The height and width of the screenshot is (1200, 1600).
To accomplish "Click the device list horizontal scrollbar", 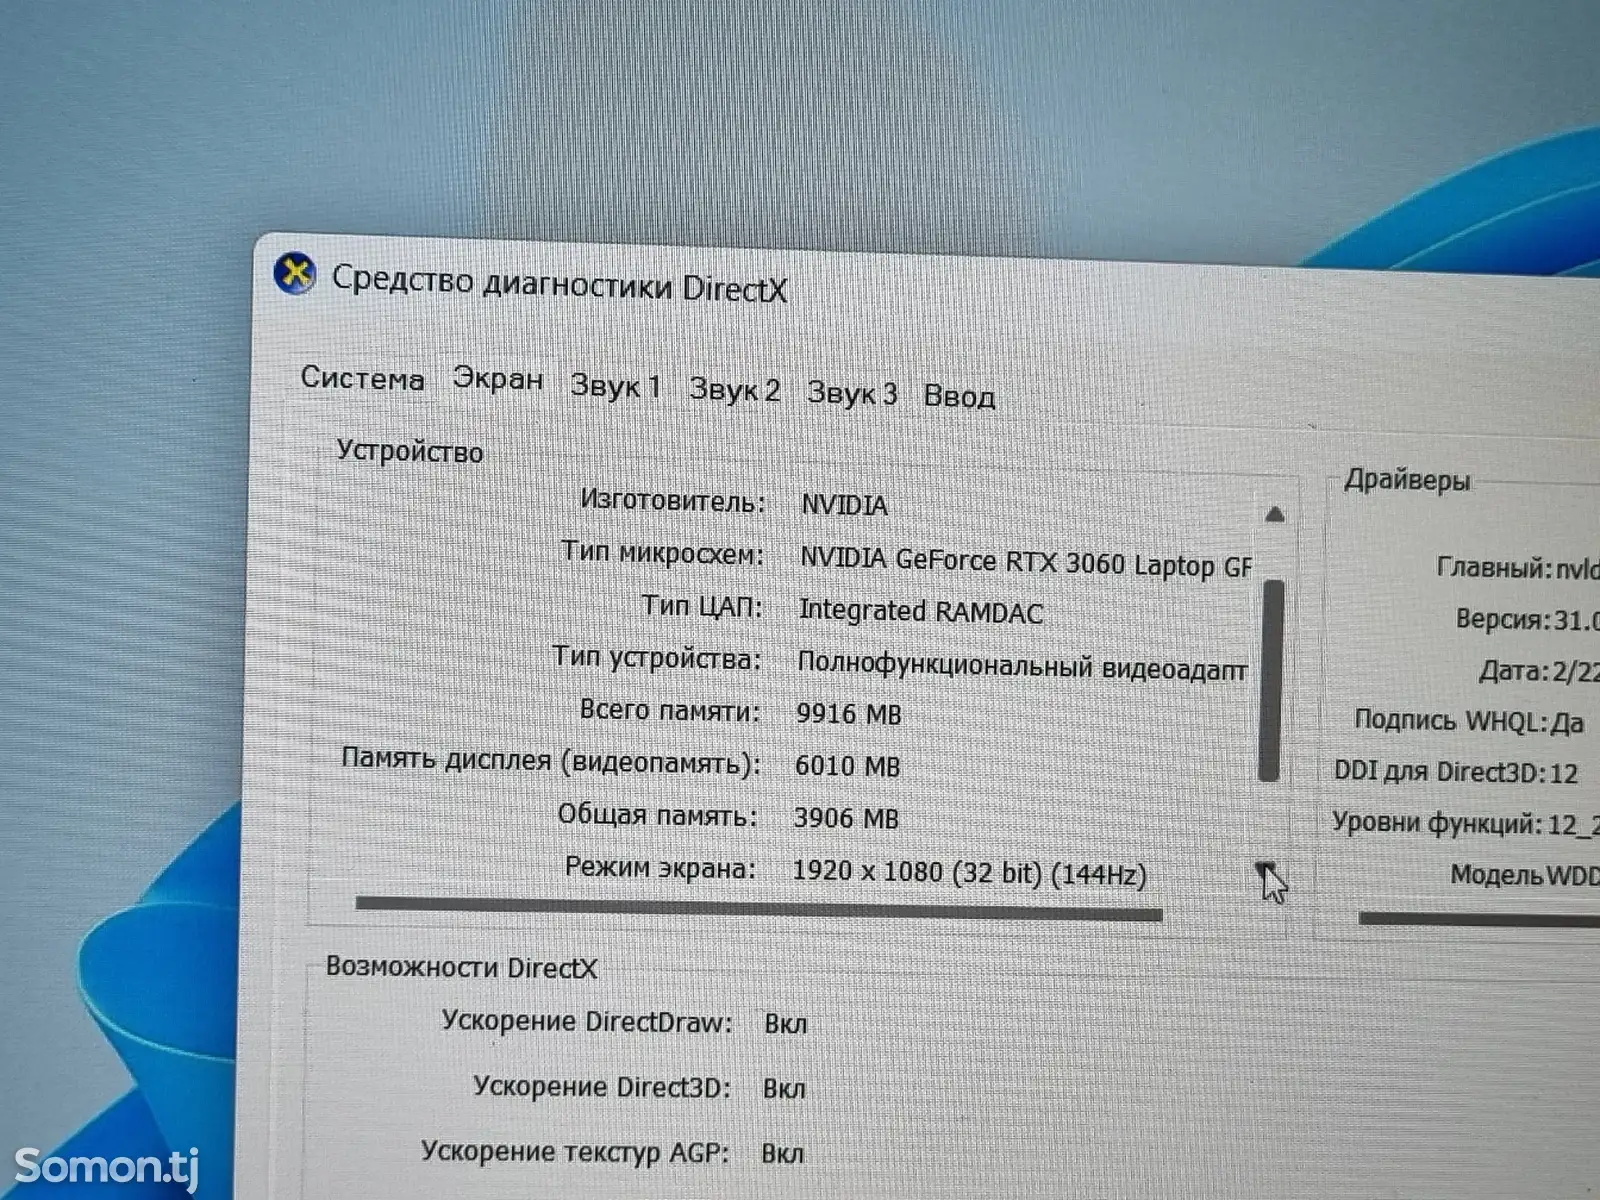I will tap(759, 908).
